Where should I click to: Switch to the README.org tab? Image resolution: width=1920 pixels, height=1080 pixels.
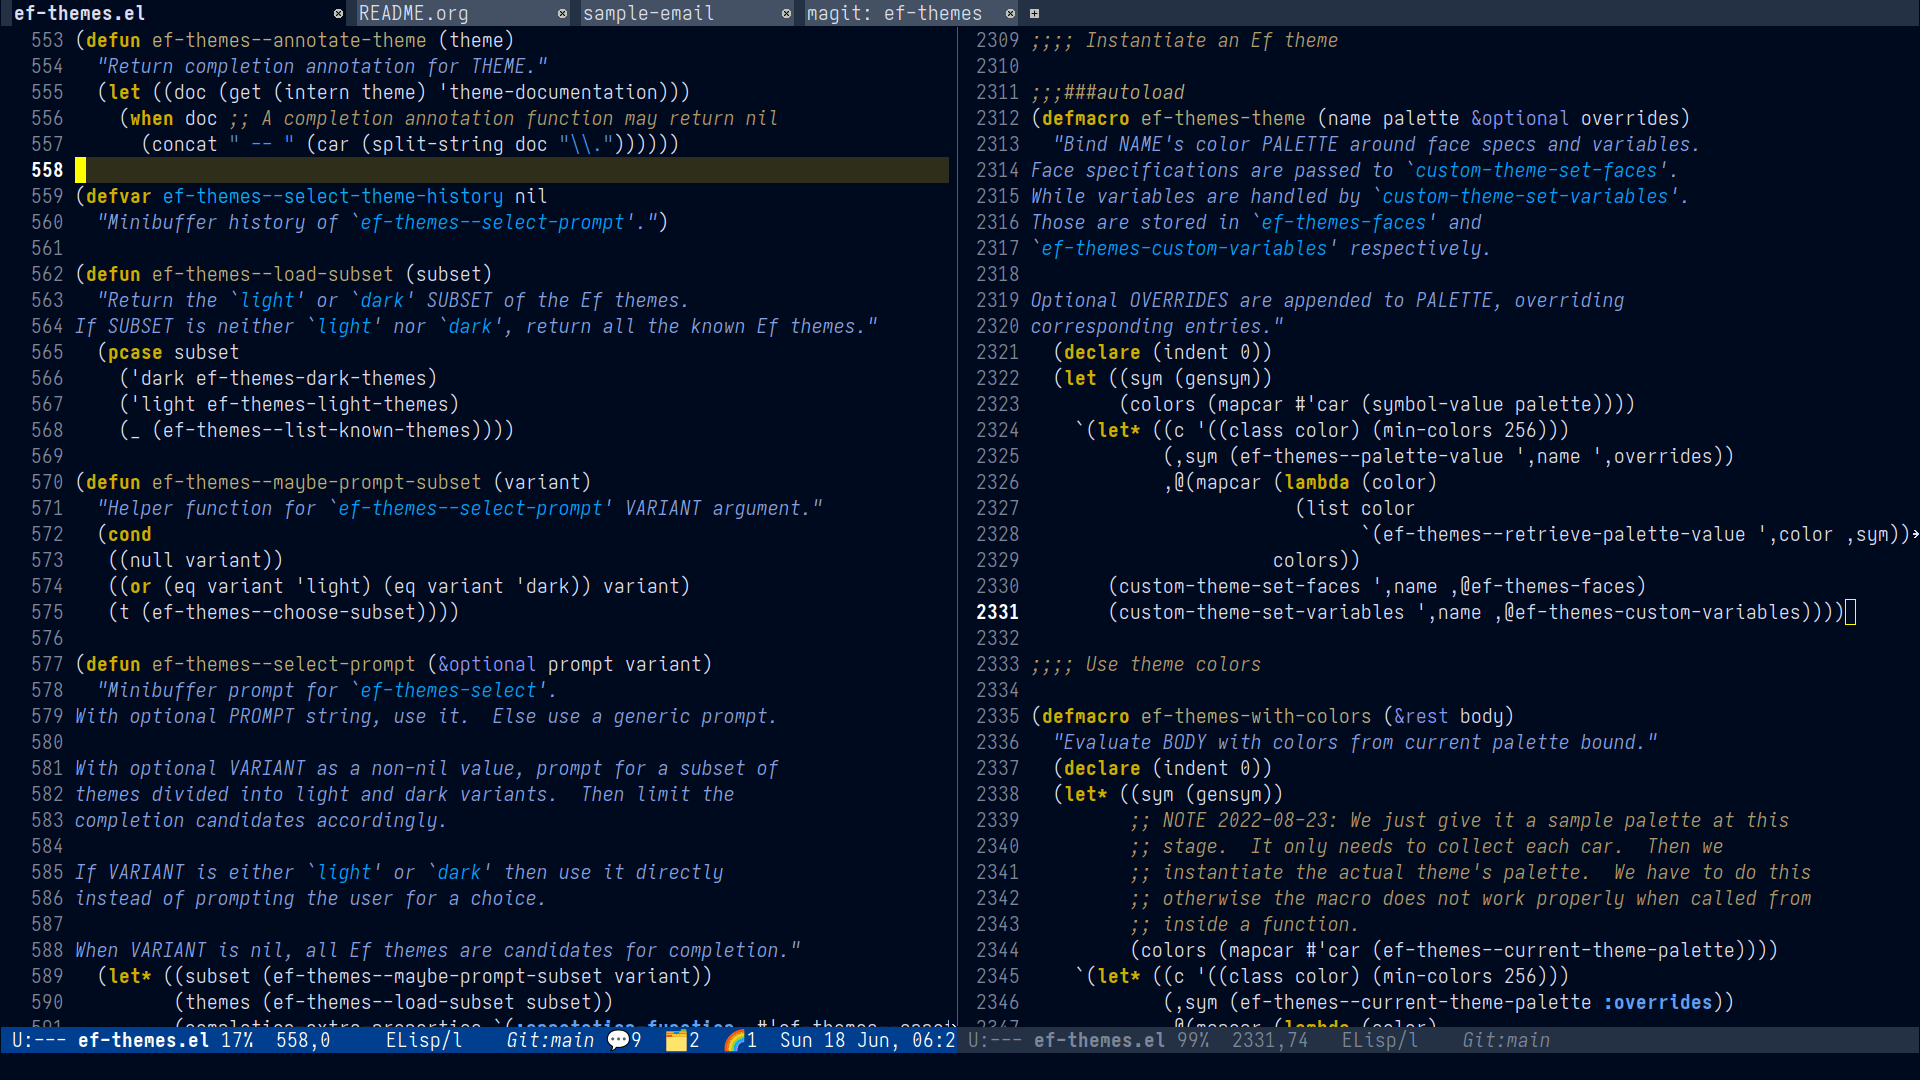point(414,13)
